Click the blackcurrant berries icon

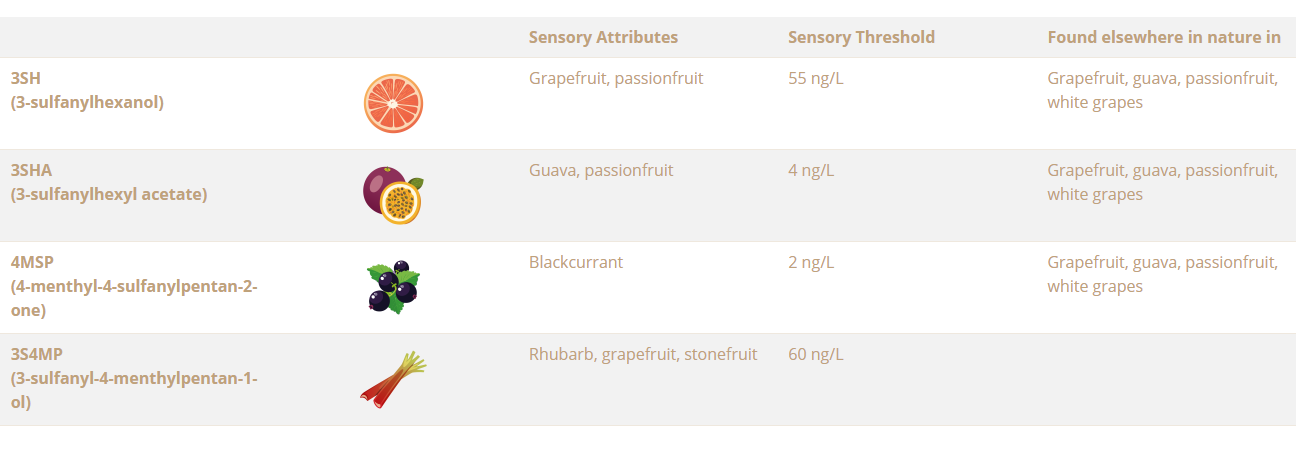click(392, 287)
